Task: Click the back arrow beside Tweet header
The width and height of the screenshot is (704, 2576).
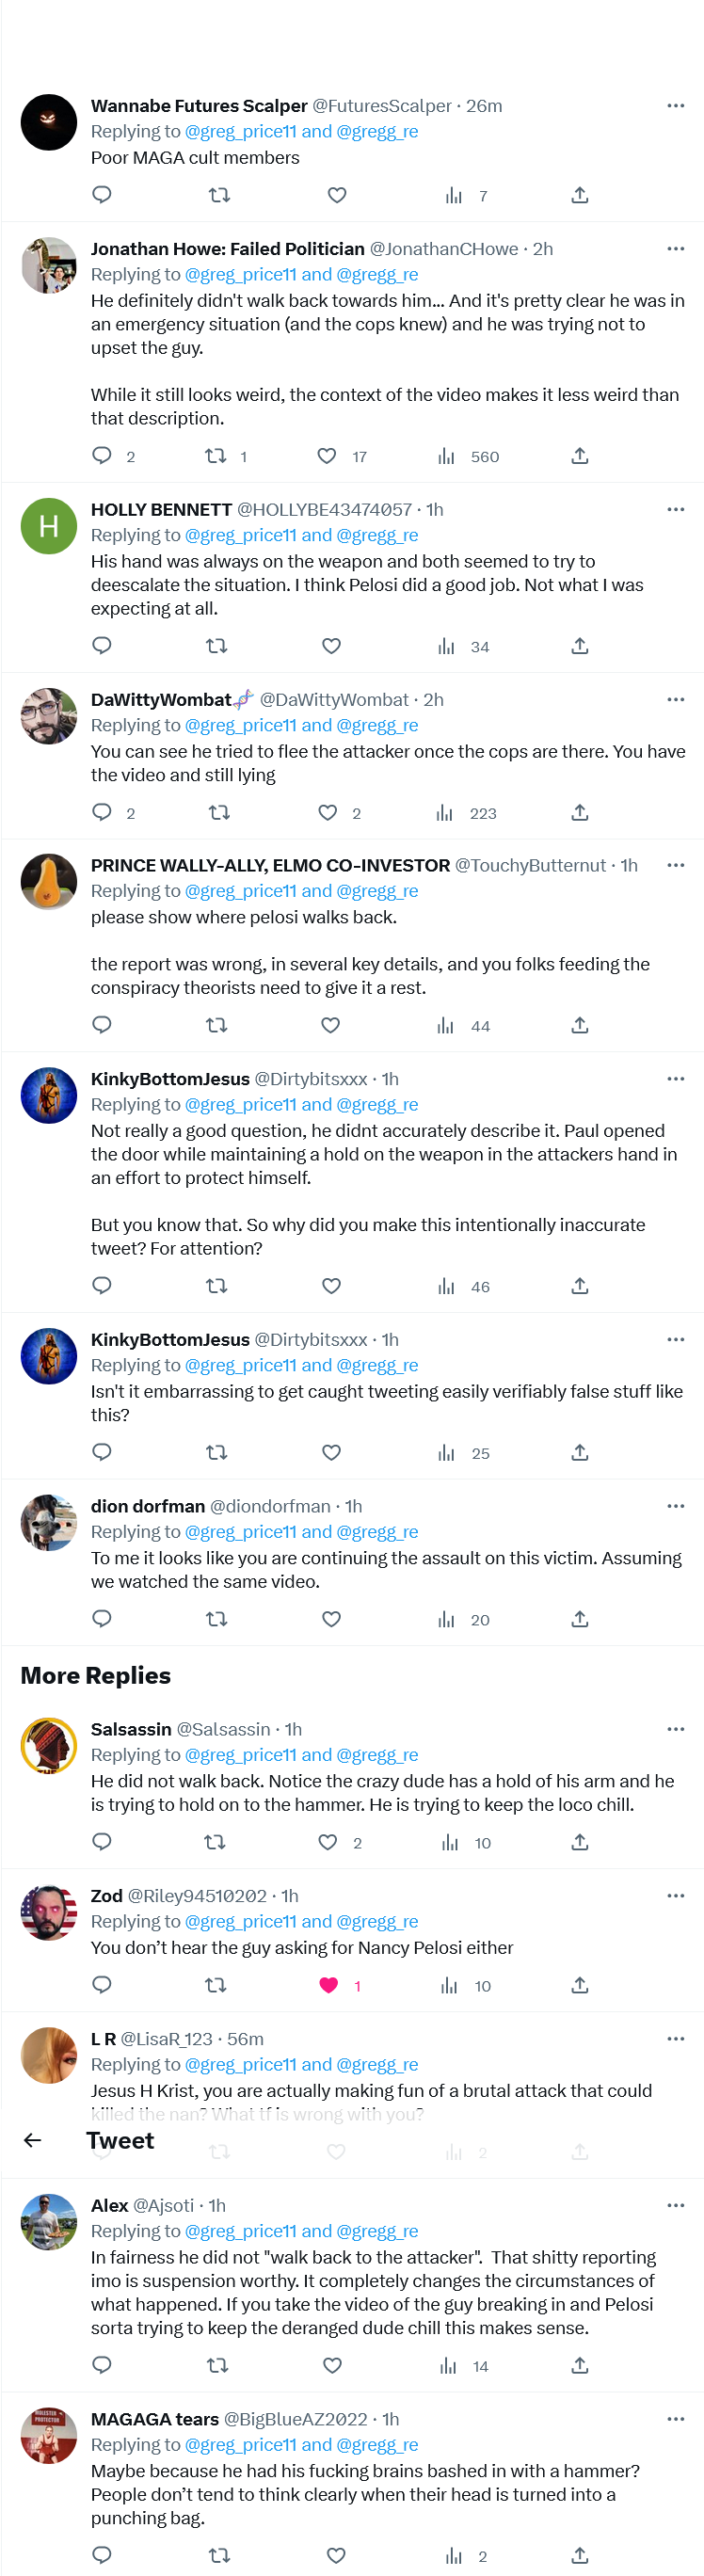Action: click(x=32, y=2140)
